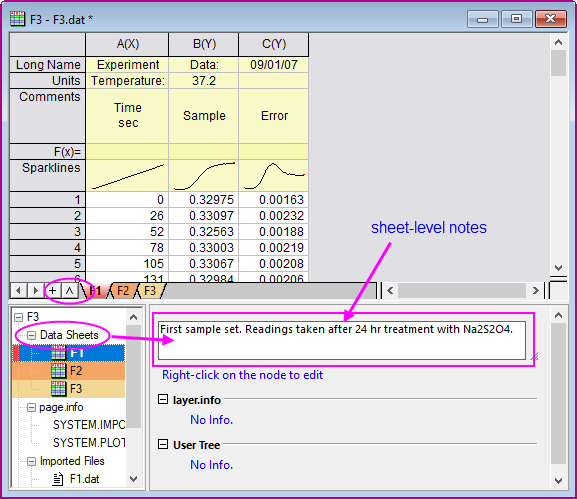577x499 pixels.
Task: Click the cell with value 105
Action: tap(127, 263)
